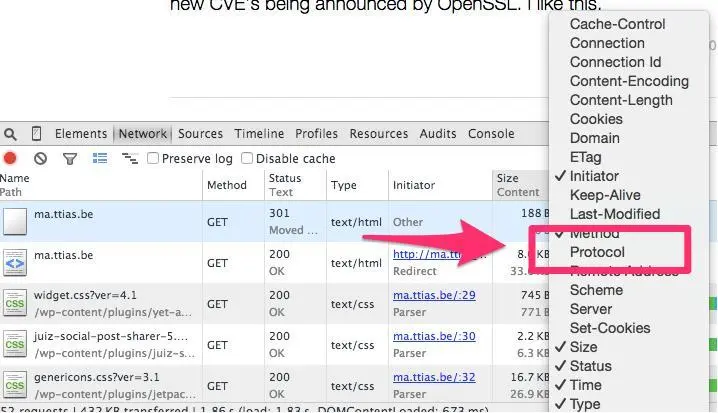Enable the Disable cache checkbox

click(x=247, y=158)
